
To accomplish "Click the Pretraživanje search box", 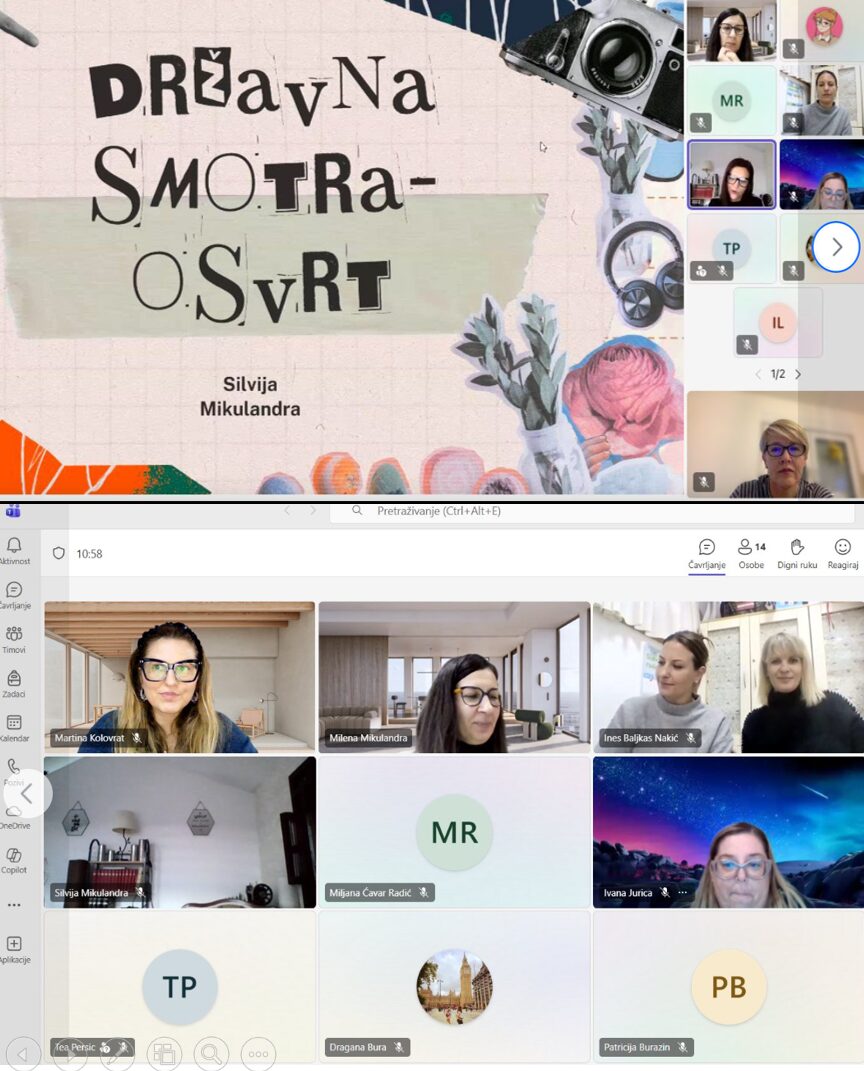I will point(590,511).
